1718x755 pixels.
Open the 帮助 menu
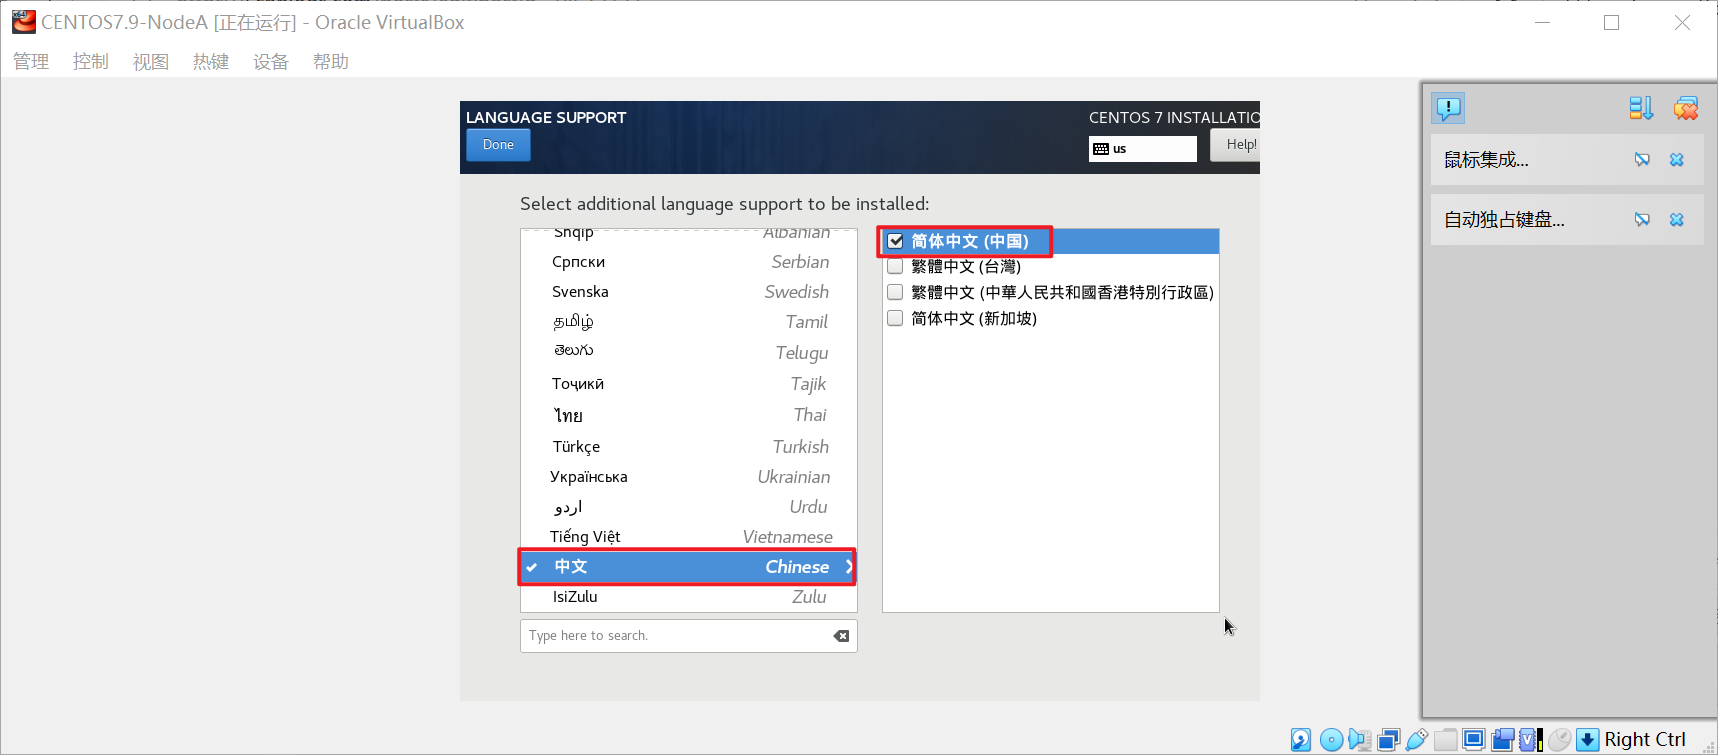coord(331,62)
